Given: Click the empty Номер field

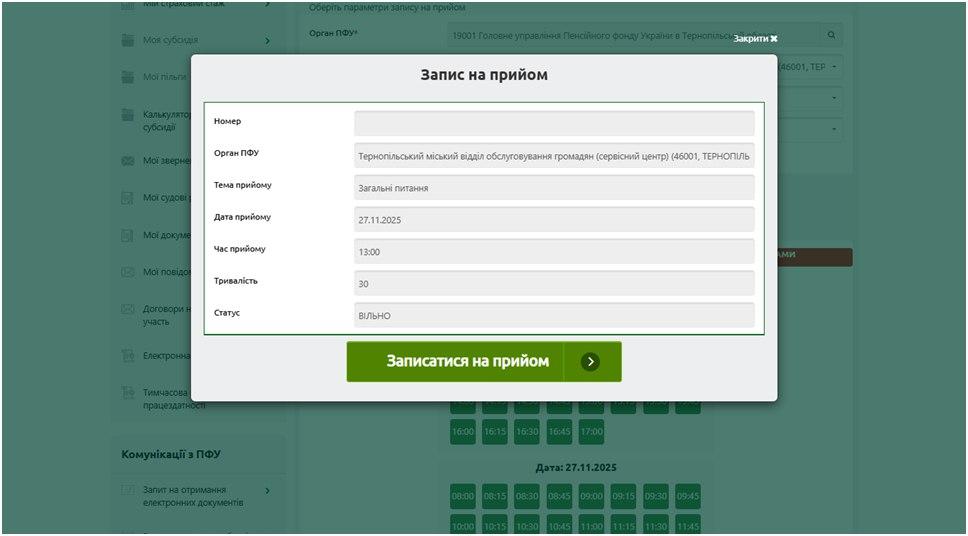Looking at the screenshot, I should [554, 123].
